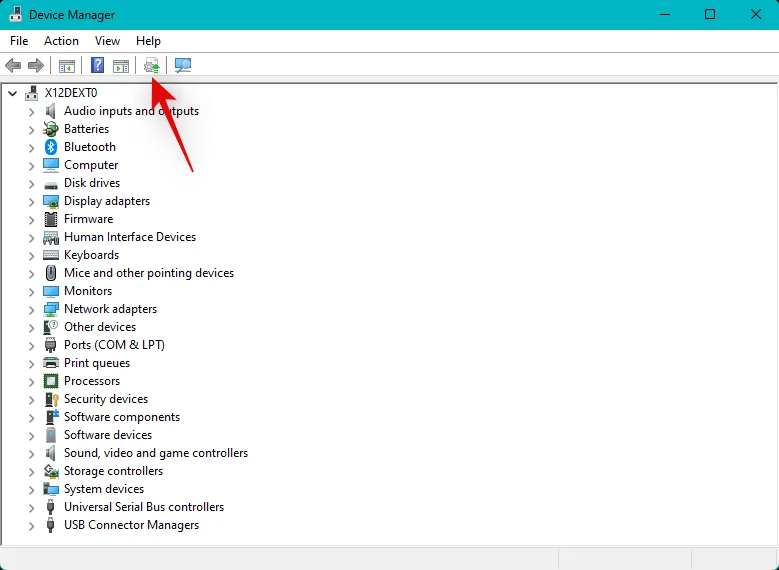Expand the Monitors category chevron
The width and height of the screenshot is (779, 570).
tap(31, 292)
